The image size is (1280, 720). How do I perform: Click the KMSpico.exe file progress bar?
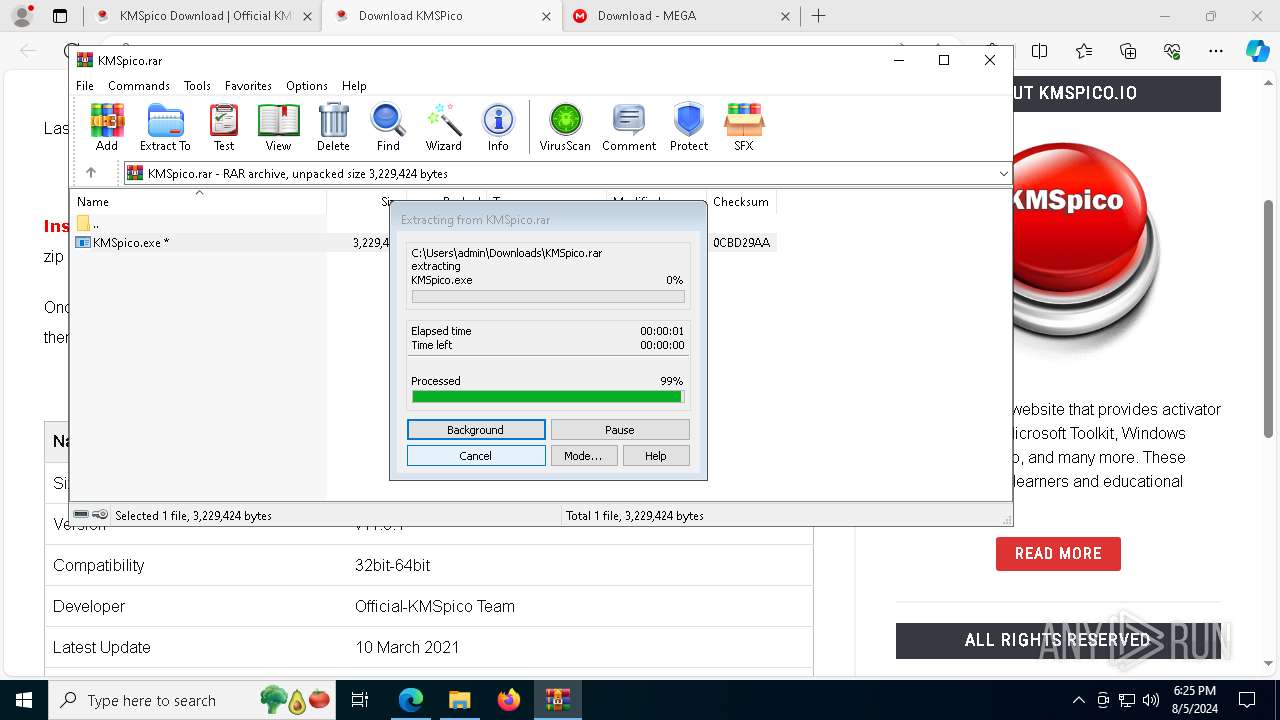[x=548, y=297]
